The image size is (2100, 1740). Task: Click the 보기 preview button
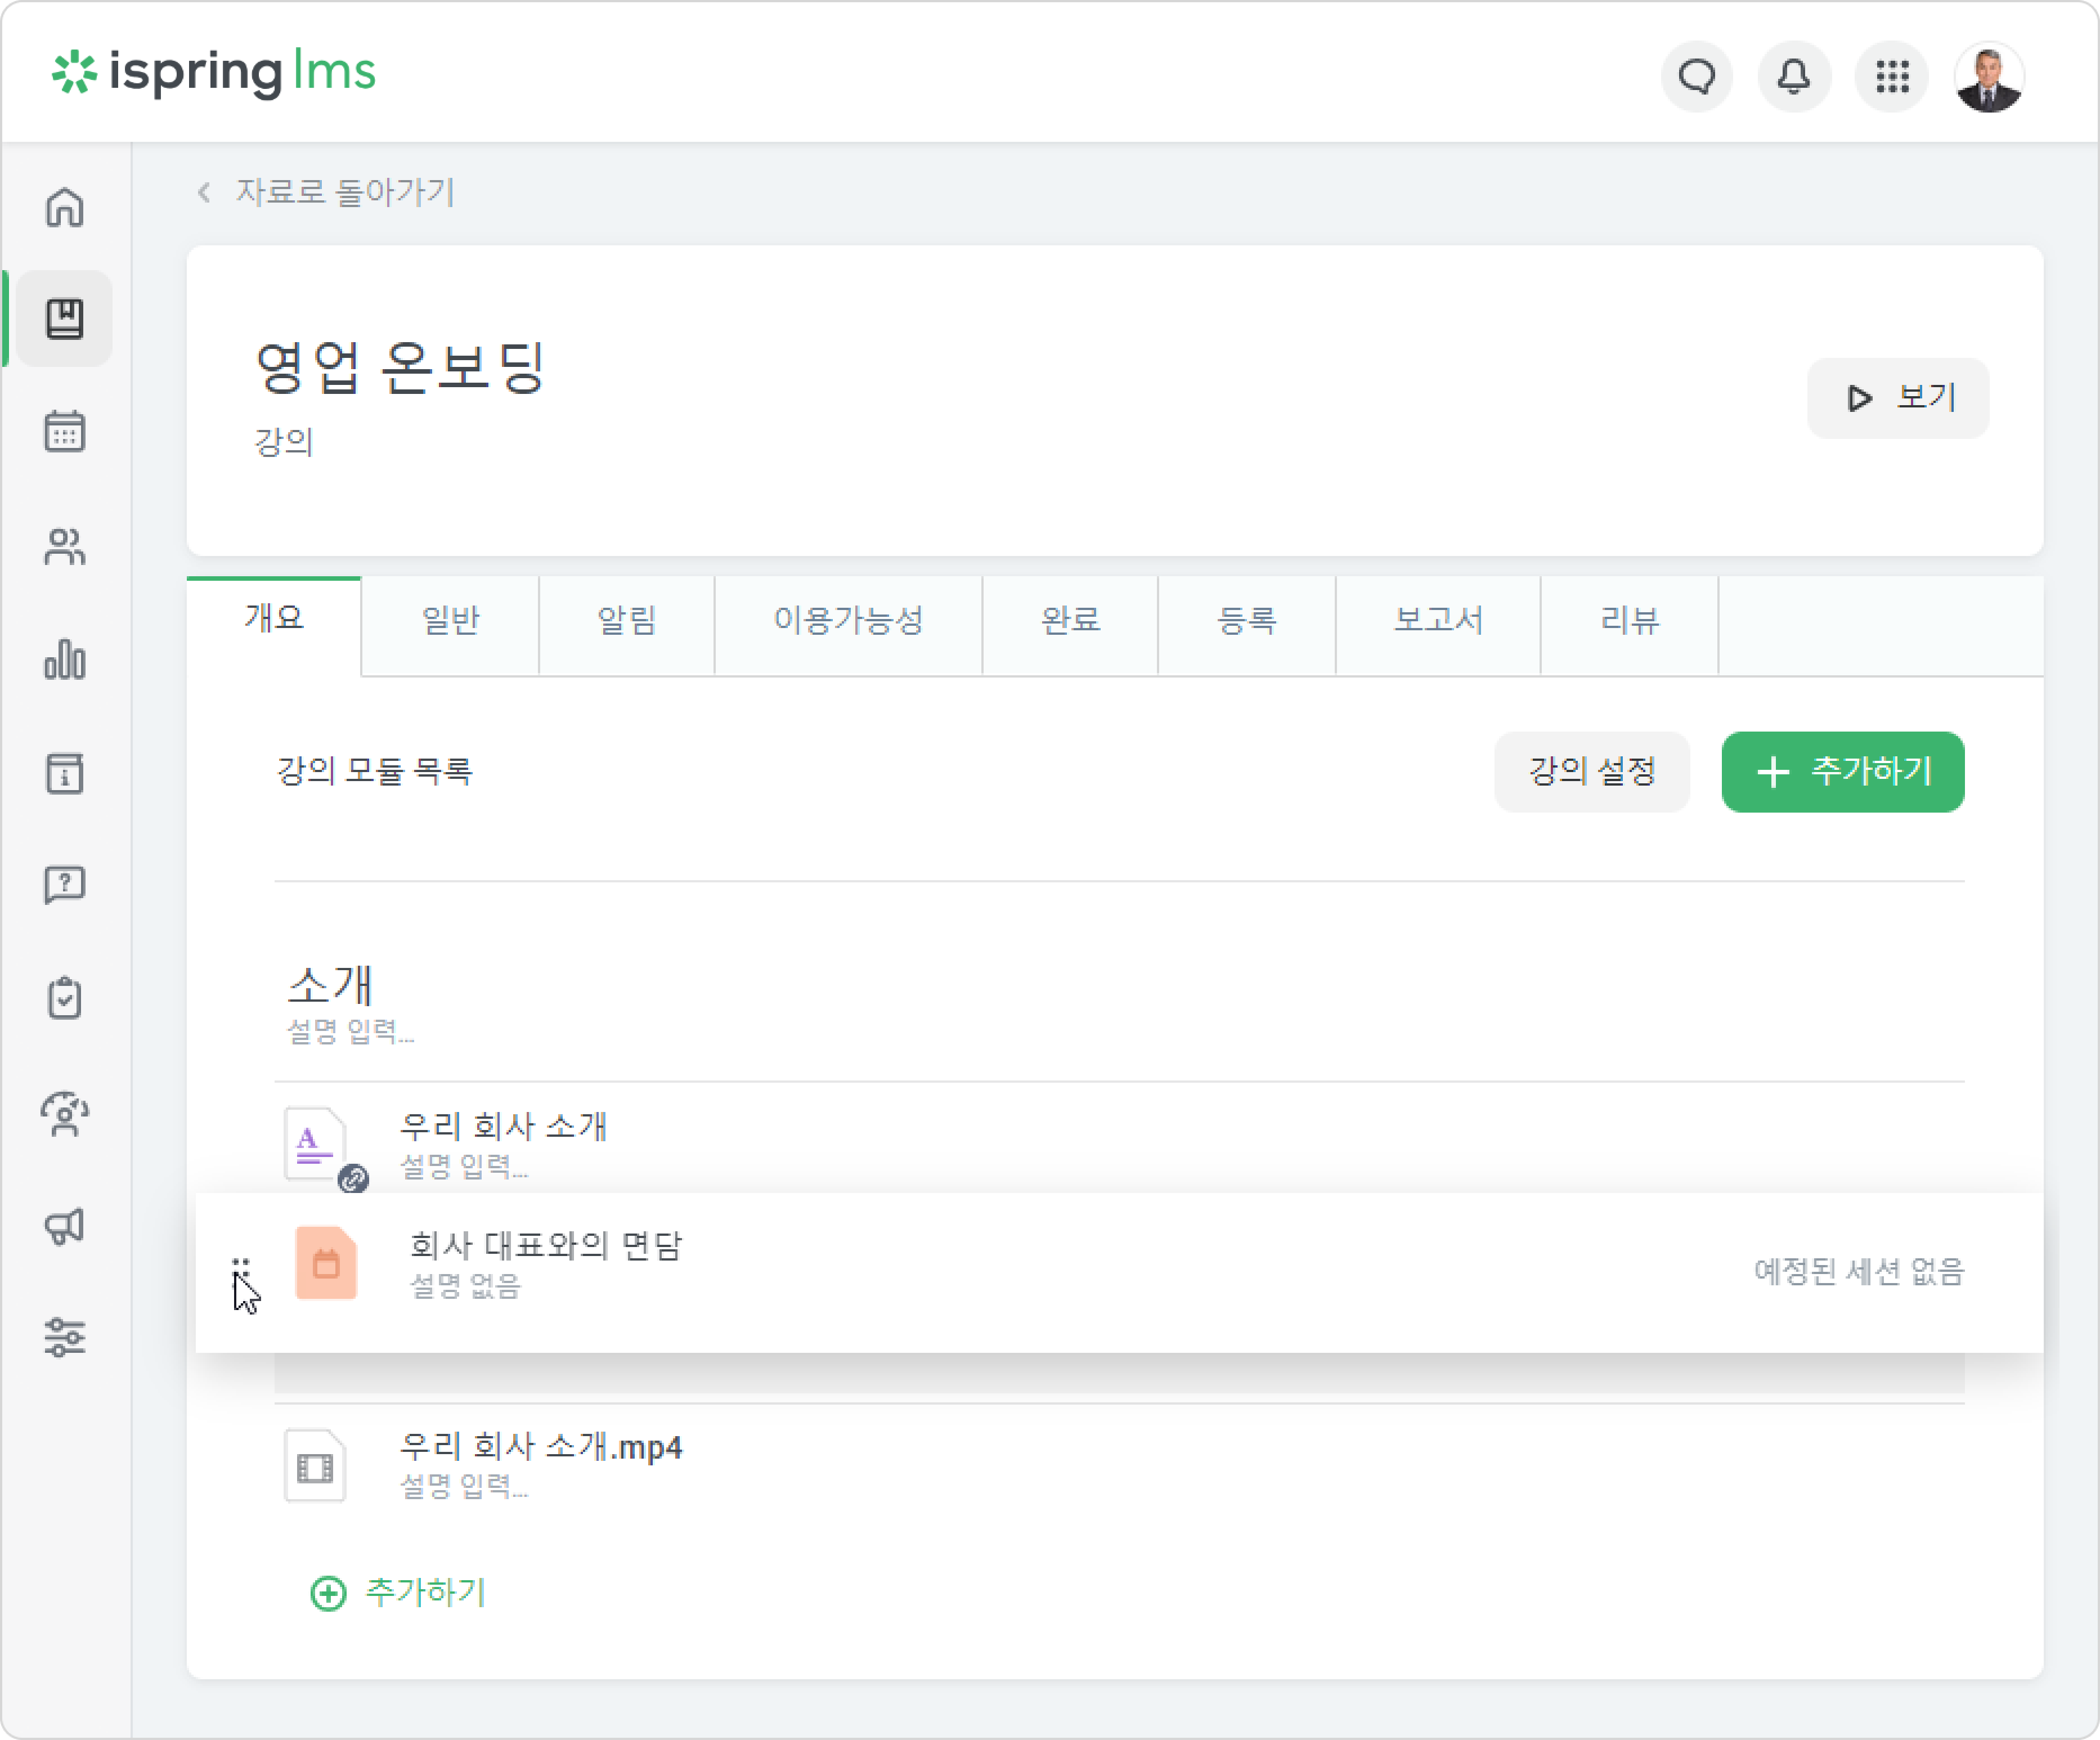pos(1898,398)
